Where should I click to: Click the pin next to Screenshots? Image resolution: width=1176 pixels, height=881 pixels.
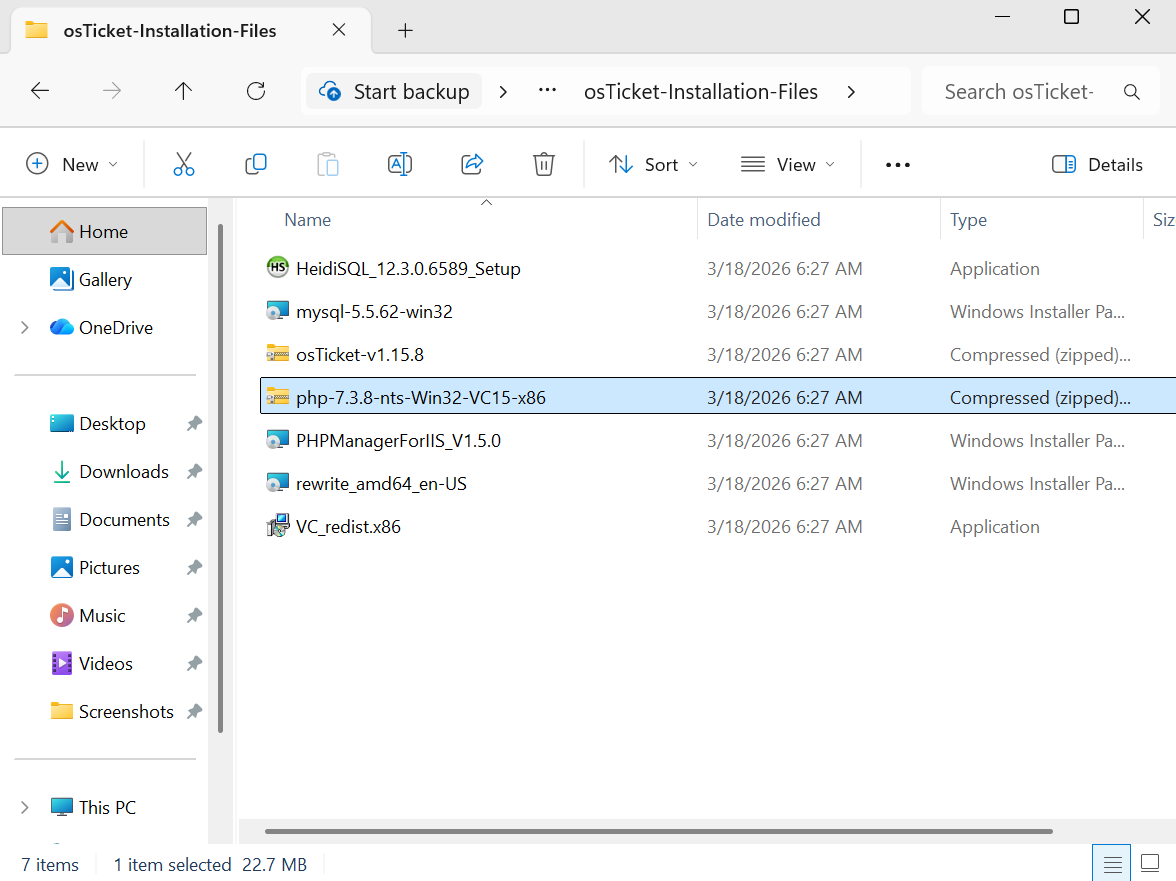194,712
